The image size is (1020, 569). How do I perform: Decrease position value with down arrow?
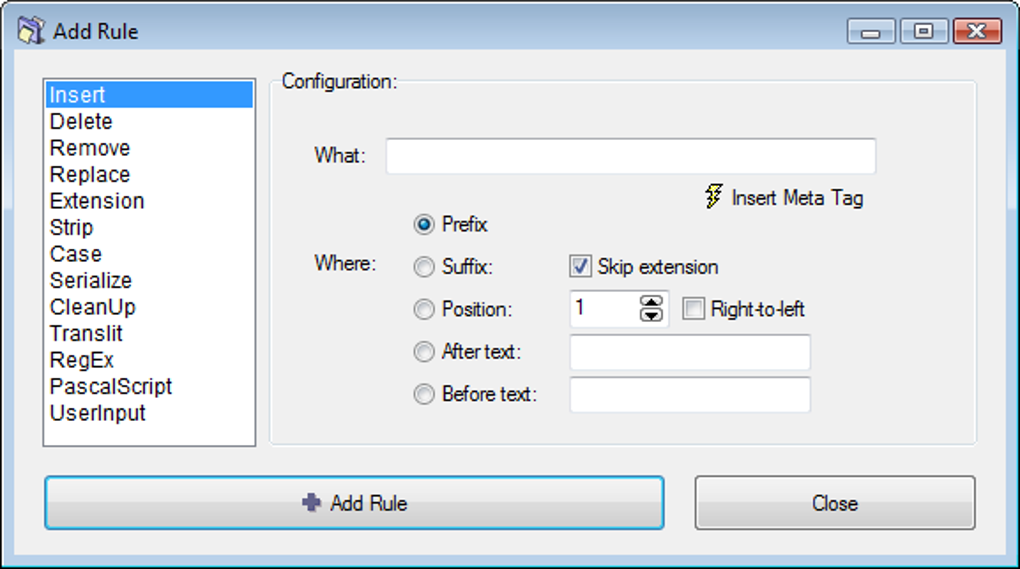[x=652, y=316]
